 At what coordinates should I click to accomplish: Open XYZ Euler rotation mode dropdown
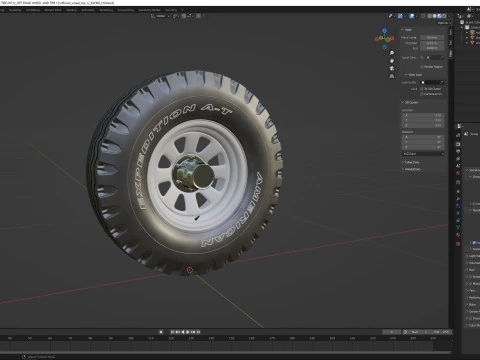pos(423,154)
